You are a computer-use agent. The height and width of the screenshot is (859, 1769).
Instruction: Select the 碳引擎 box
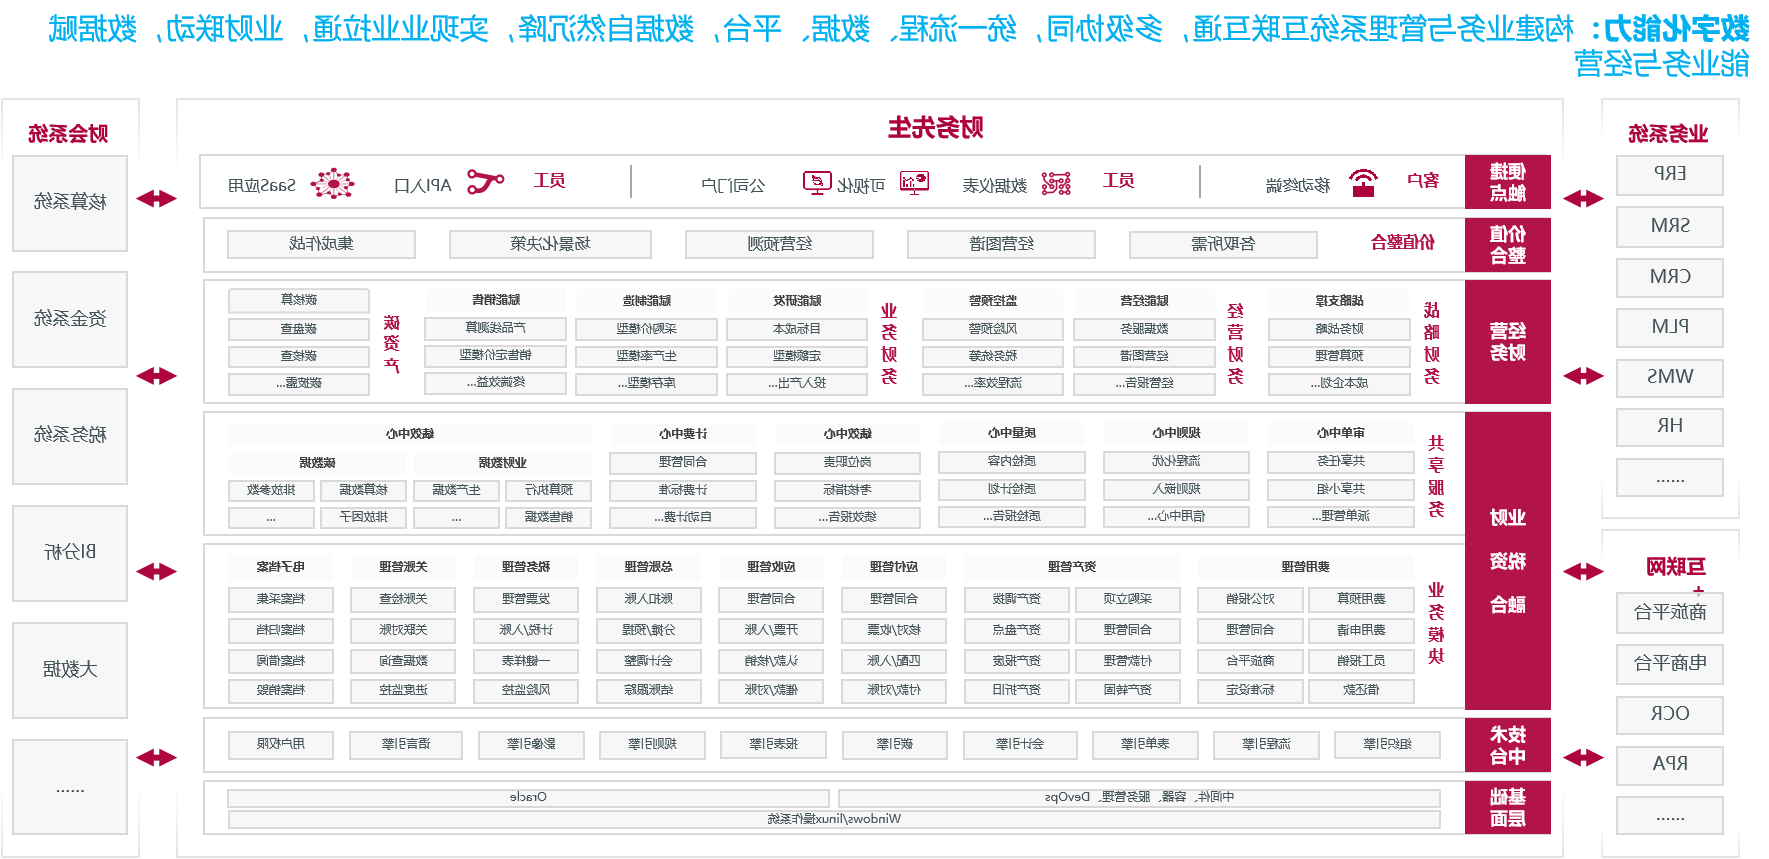pos(894,745)
